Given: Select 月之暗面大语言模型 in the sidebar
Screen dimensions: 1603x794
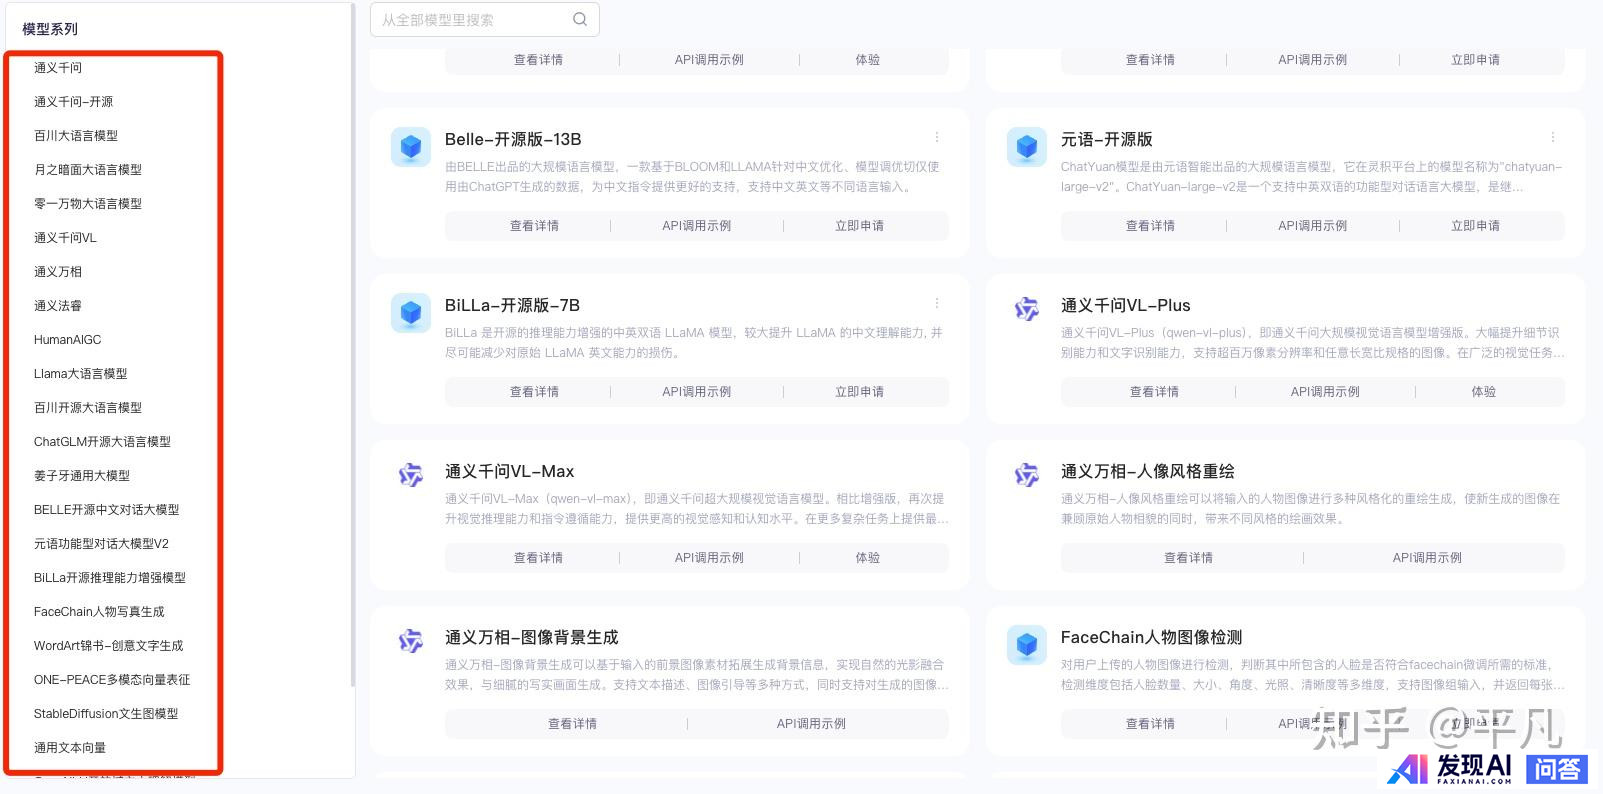Looking at the screenshot, I should (88, 170).
